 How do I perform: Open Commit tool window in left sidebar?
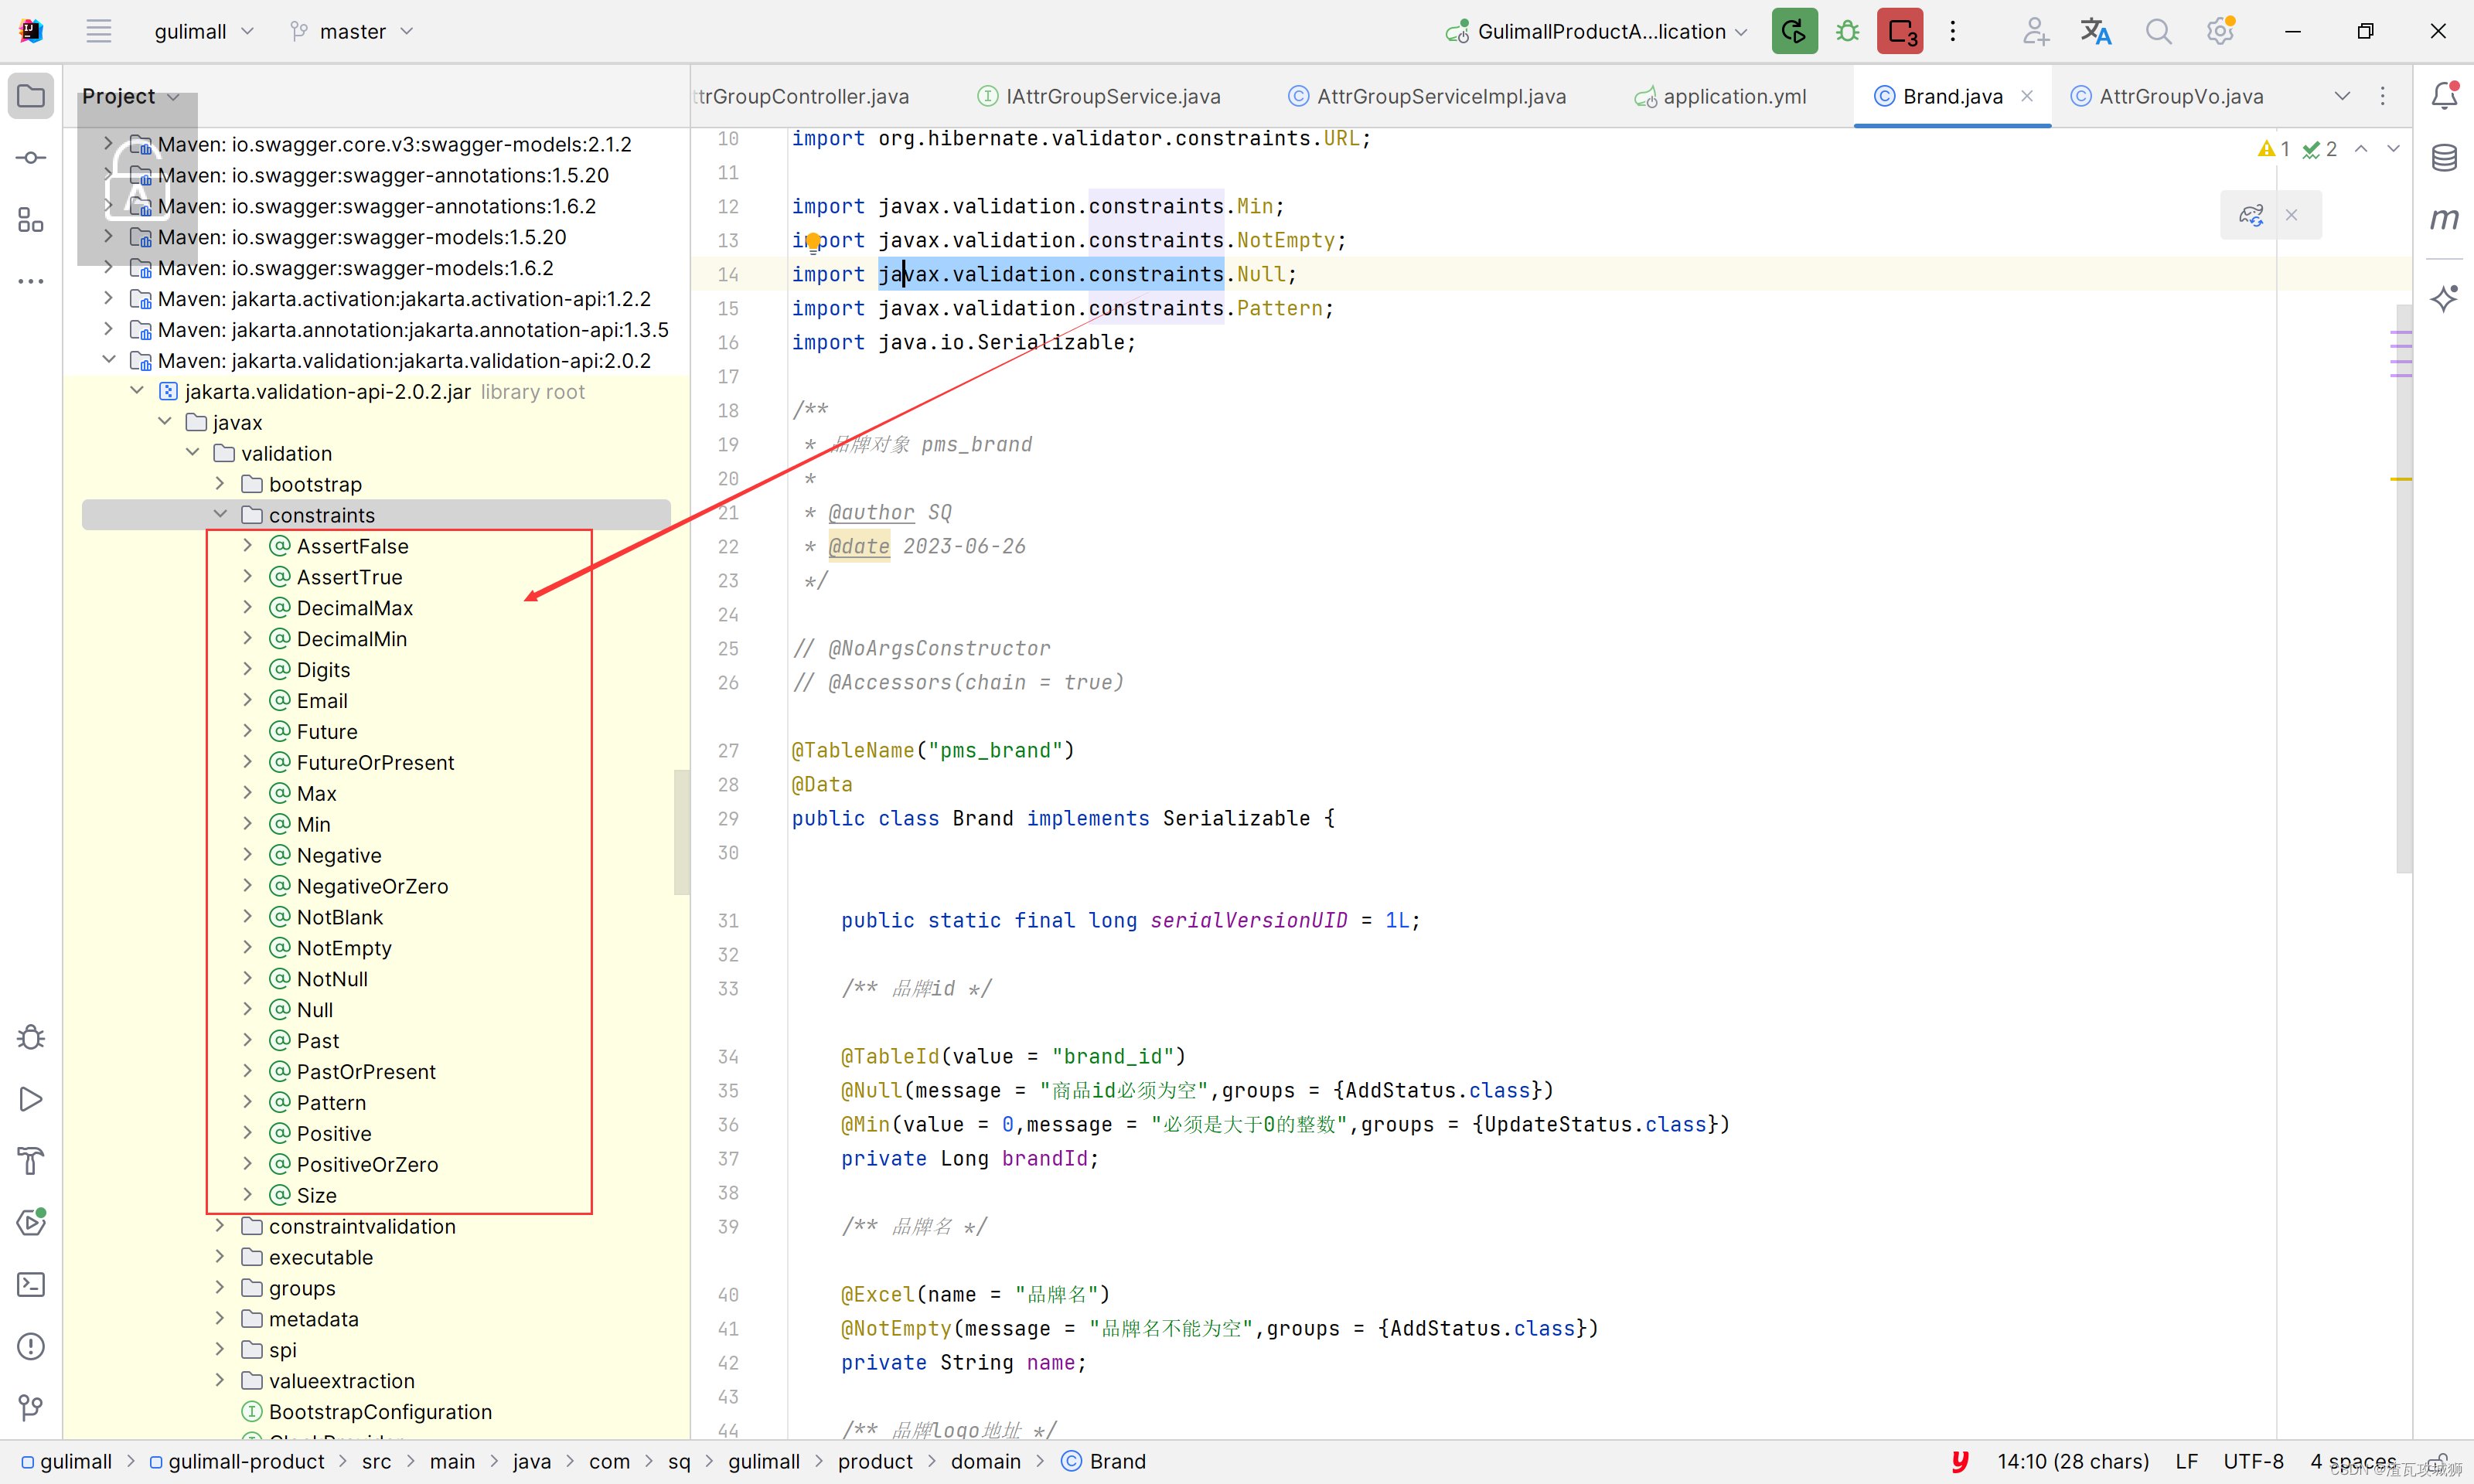click(x=31, y=158)
